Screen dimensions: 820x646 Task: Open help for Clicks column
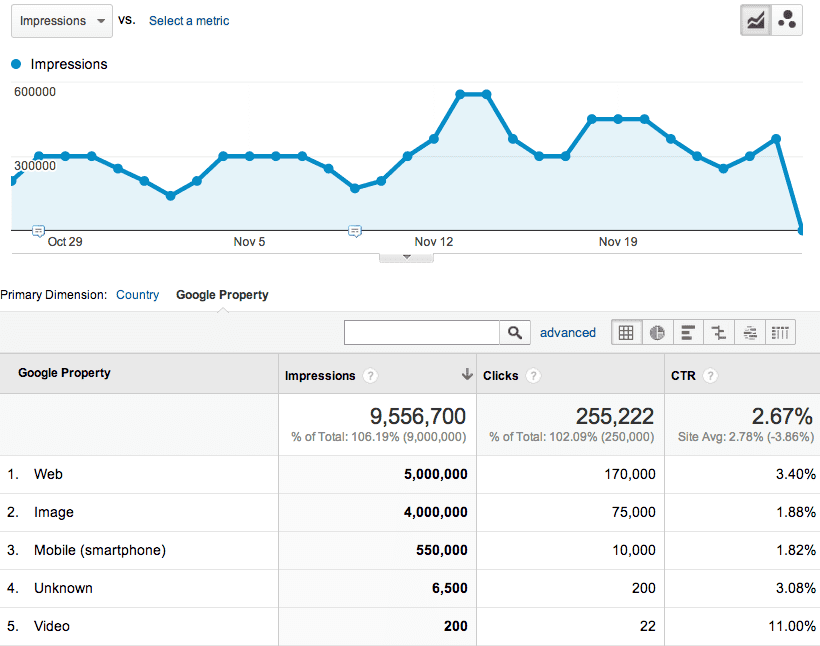click(x=534, y=376)
